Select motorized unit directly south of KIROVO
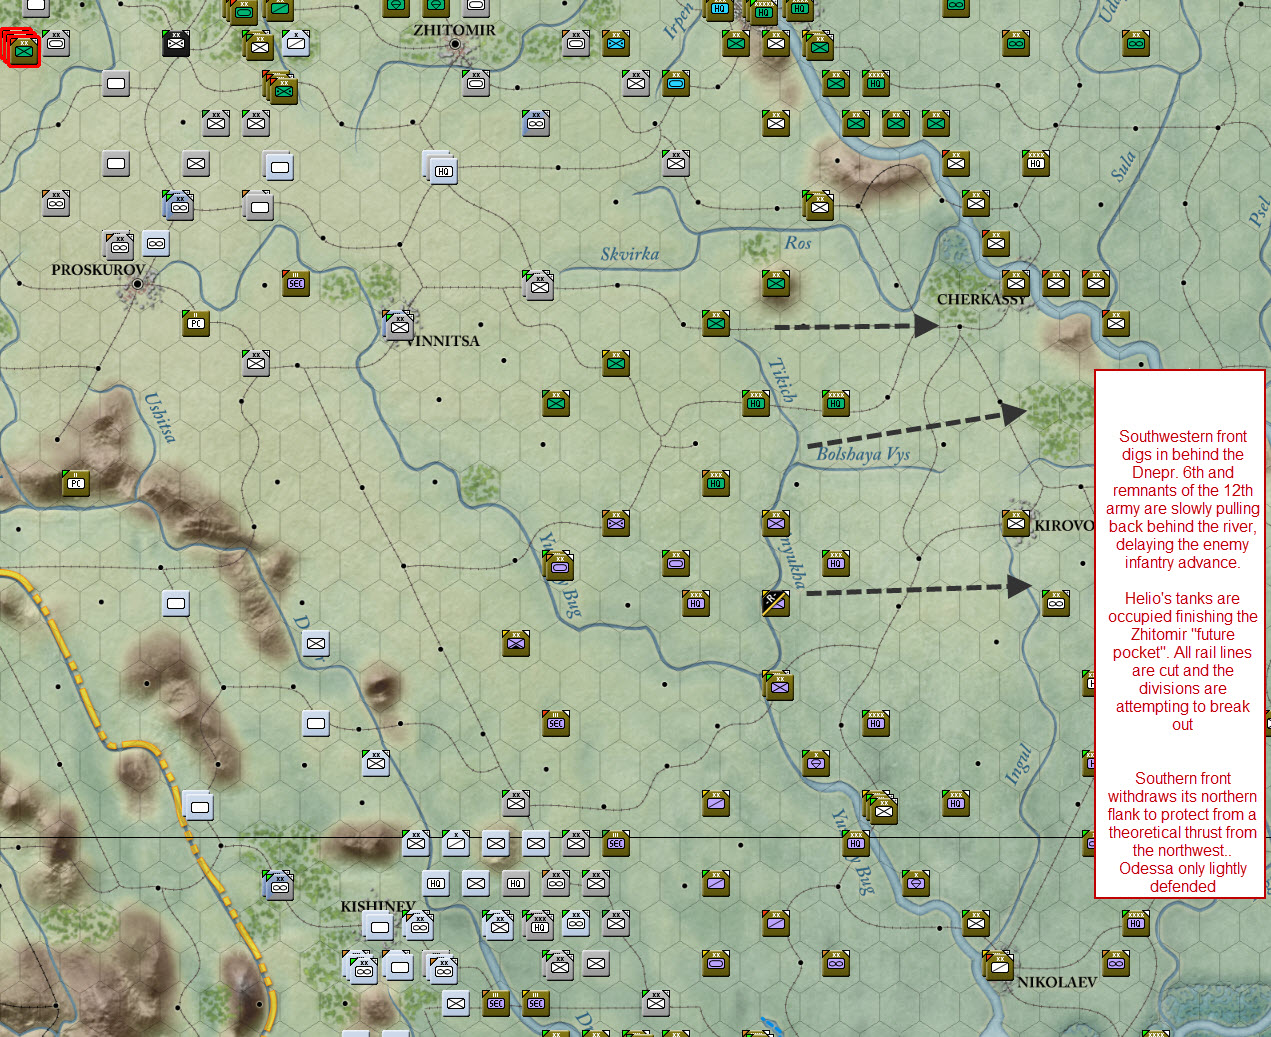1271x1037 pixels. (x=1056, y=603)
